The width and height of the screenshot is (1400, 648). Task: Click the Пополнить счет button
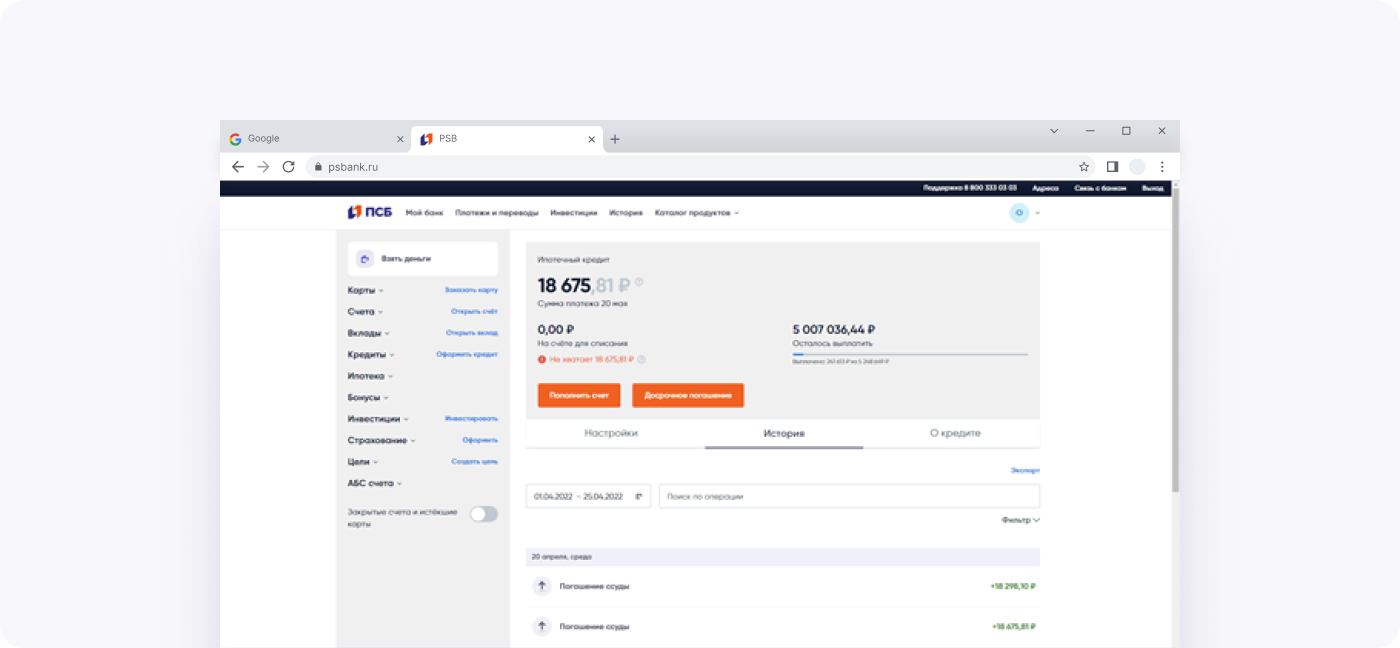coord(579,396)
